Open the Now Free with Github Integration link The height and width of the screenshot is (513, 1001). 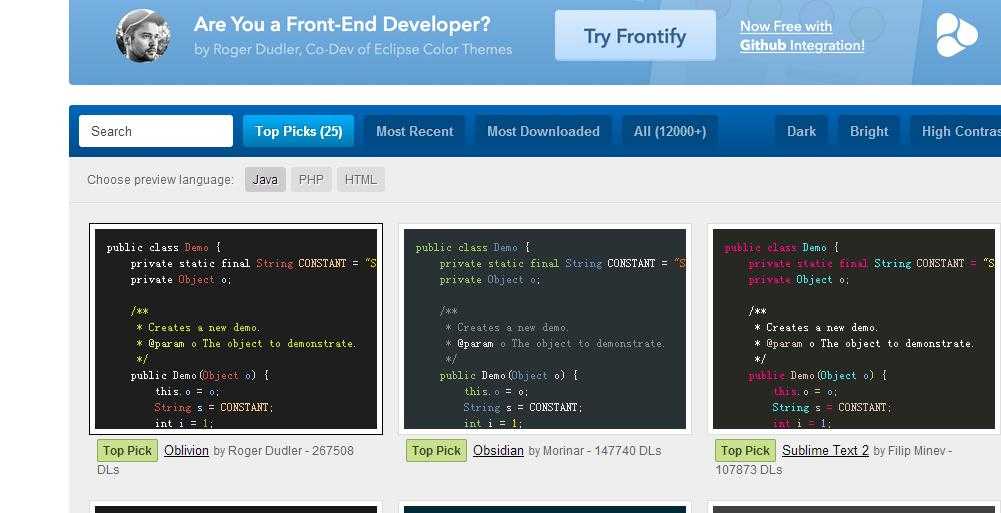point(802,36)
